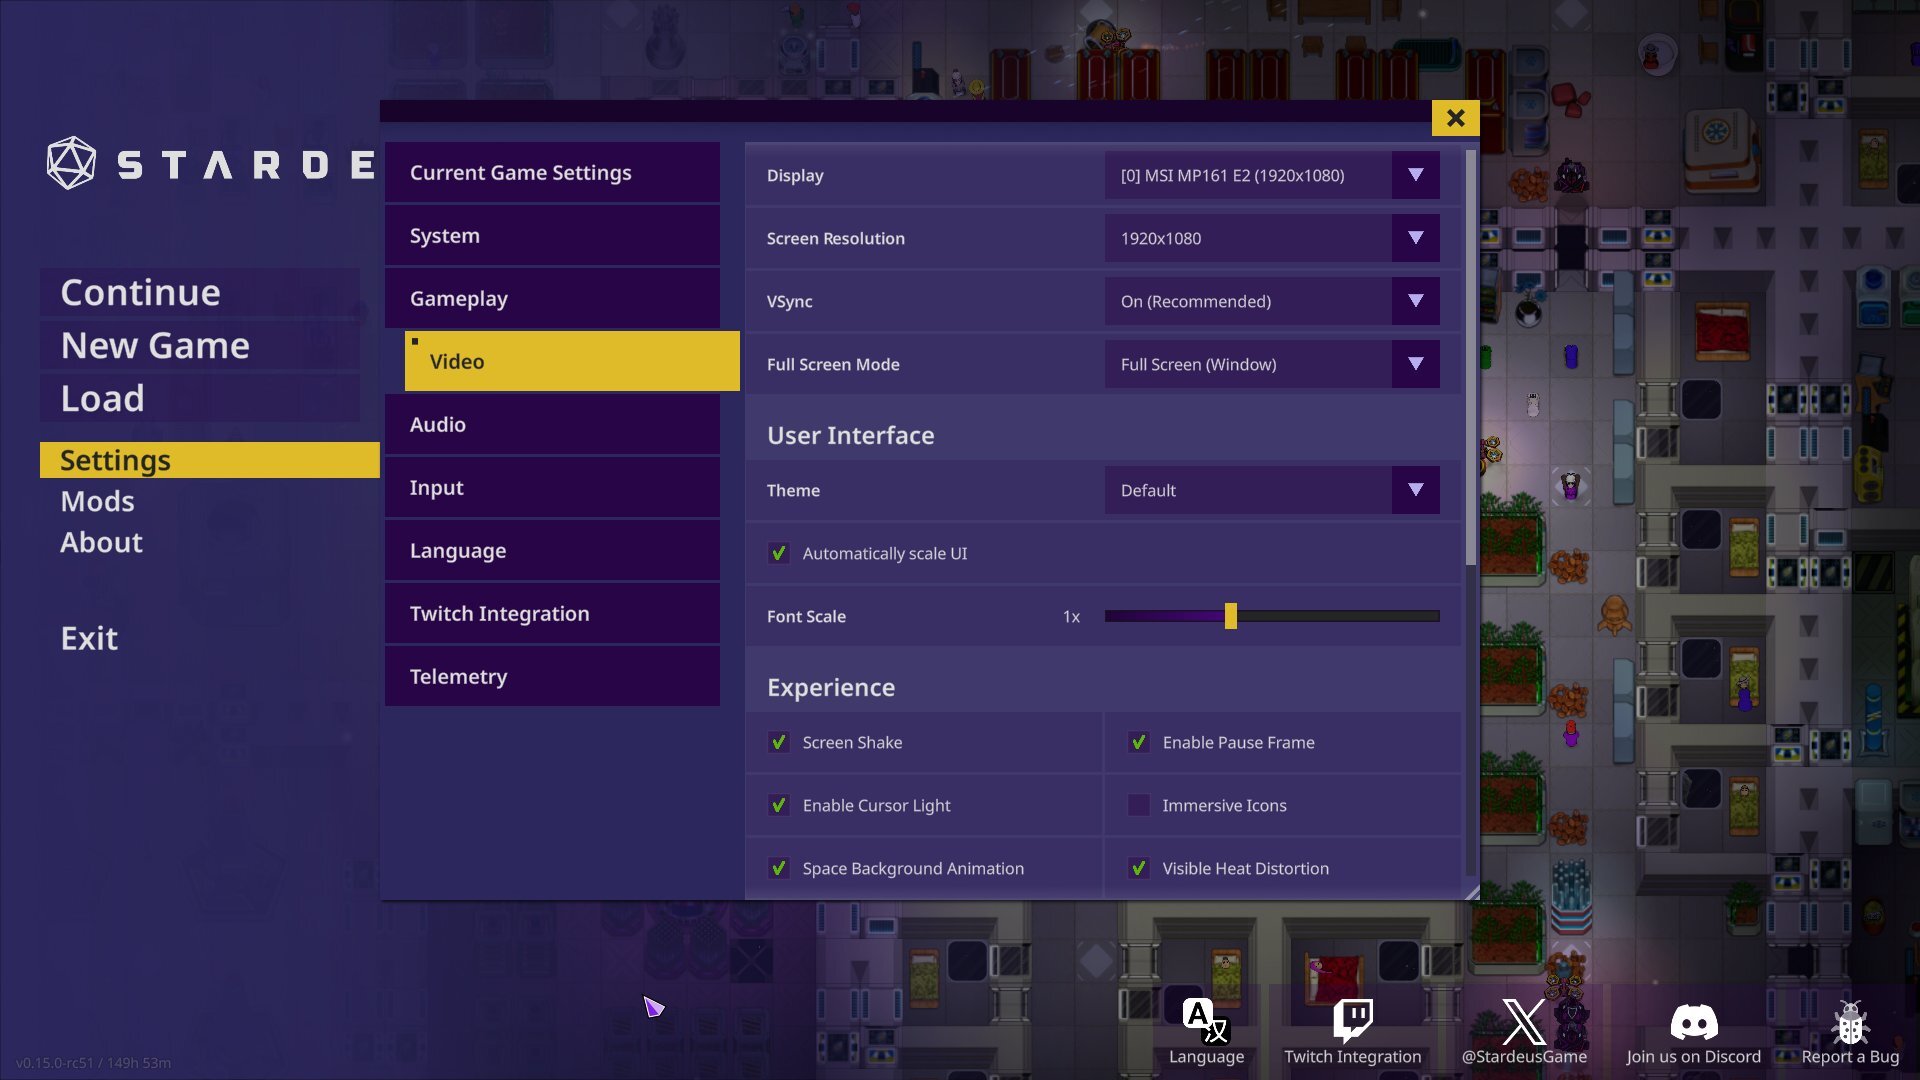
Task: Open the Gameplay settings tab
Action: (552, 298)
